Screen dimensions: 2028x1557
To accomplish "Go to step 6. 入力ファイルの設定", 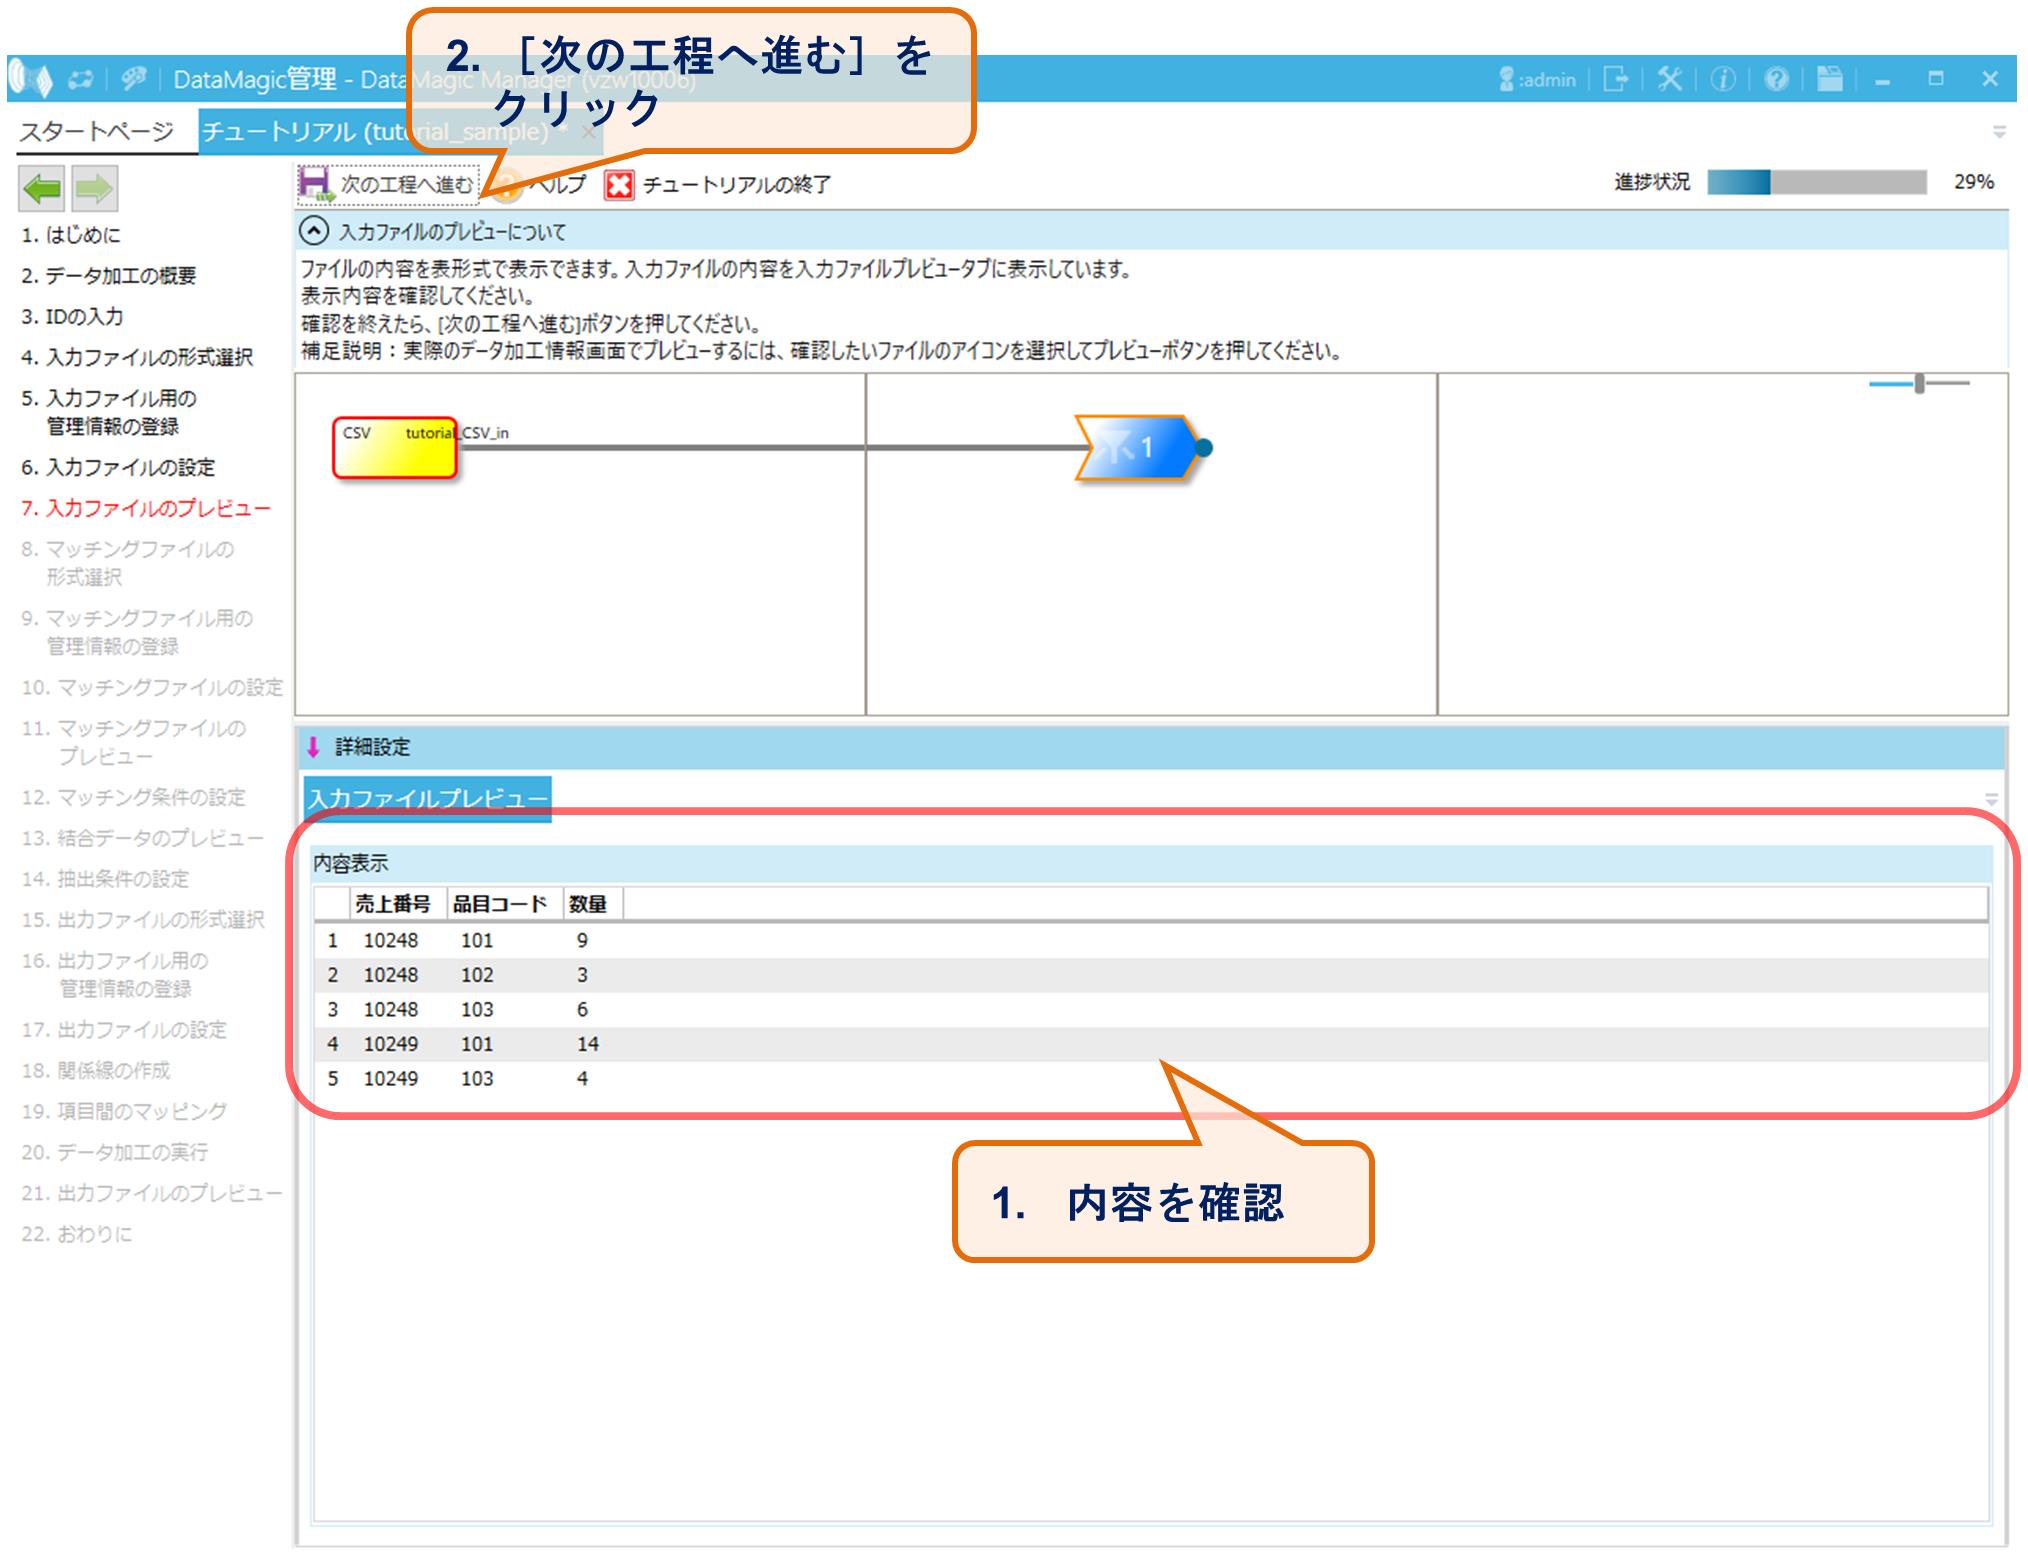I will coord(118,467).
